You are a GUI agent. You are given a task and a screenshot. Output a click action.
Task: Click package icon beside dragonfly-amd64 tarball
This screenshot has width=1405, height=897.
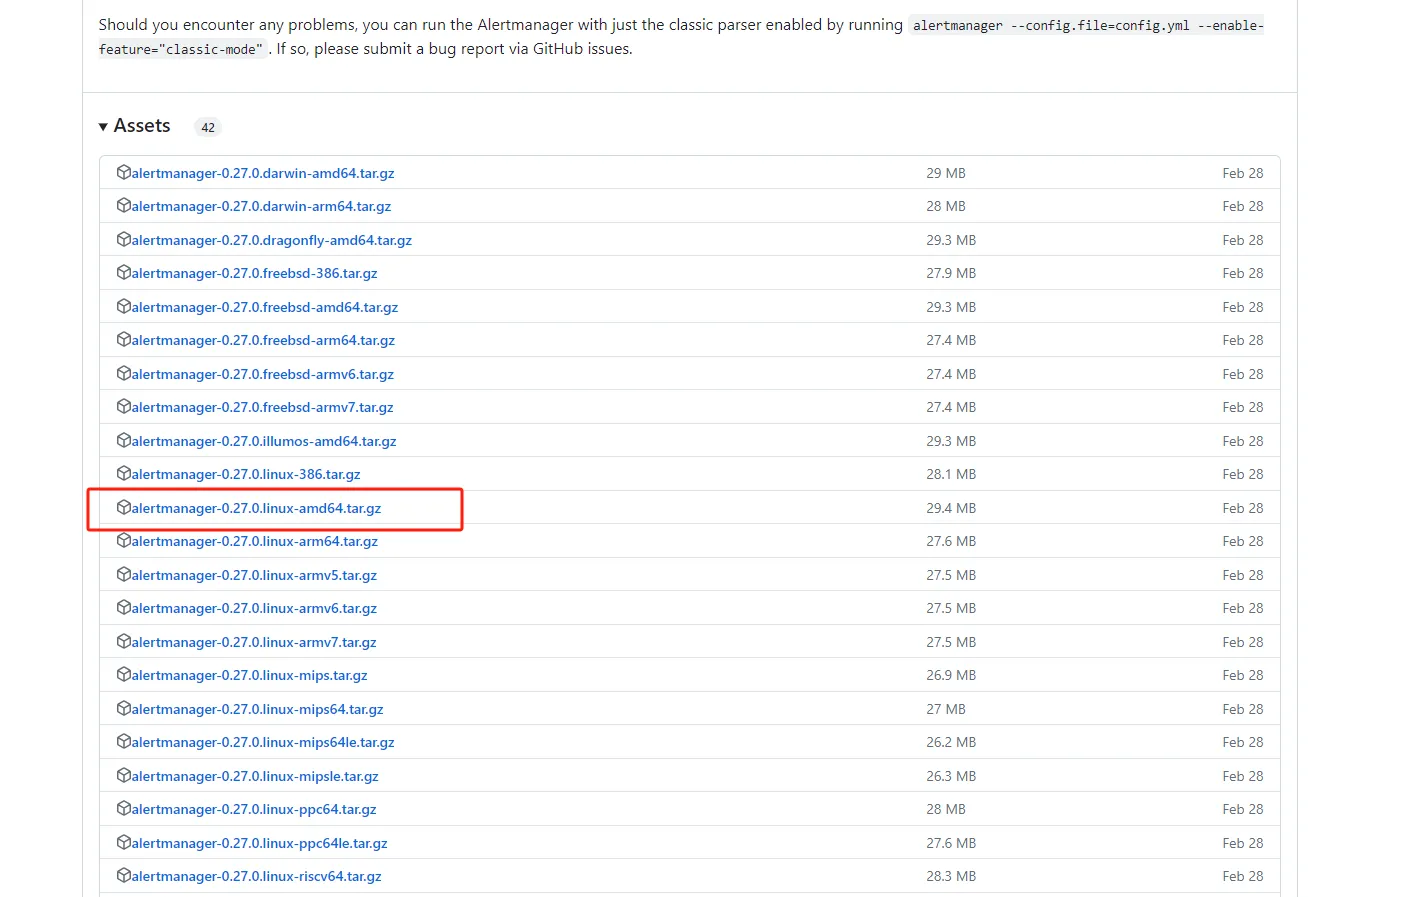pyautogui.click(x=124, y=239)
